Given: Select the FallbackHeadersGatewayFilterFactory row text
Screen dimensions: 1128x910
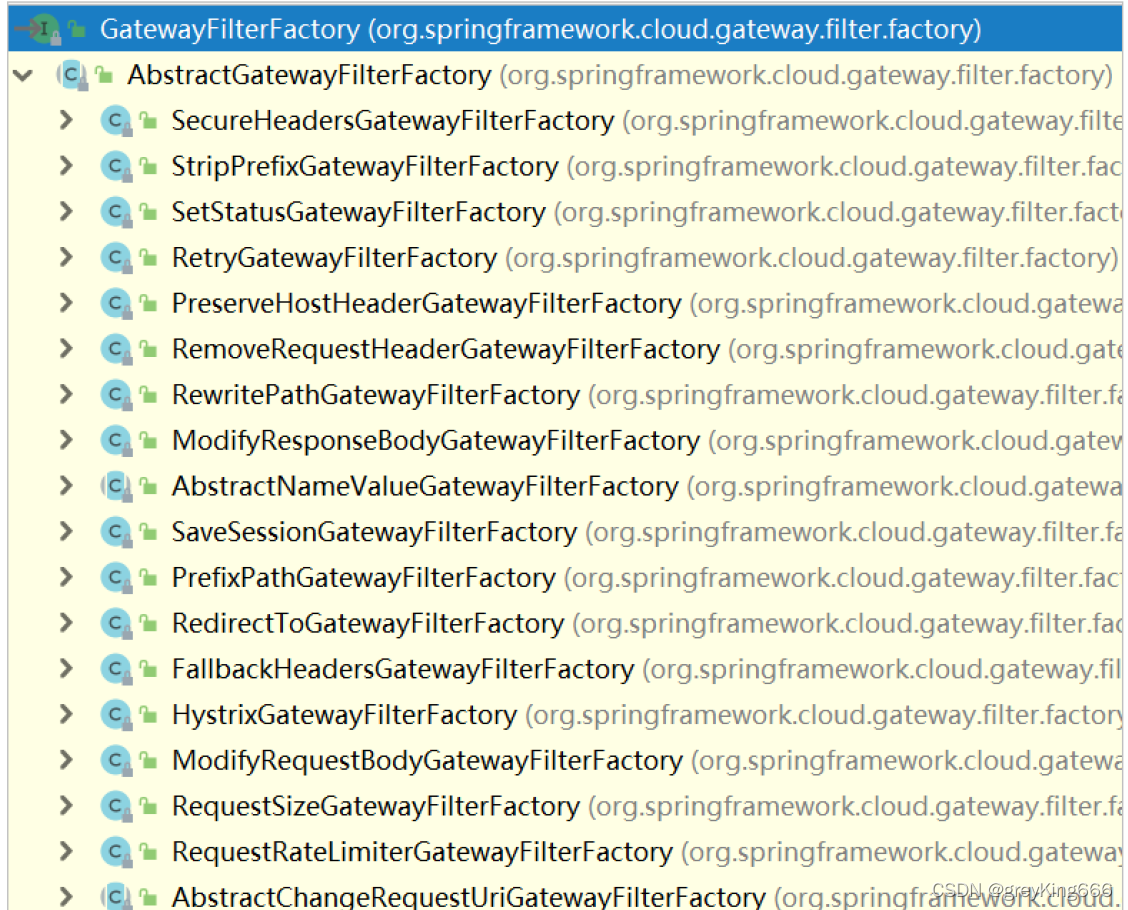Looking at the screenshot, I should click(x=646, y=669).
